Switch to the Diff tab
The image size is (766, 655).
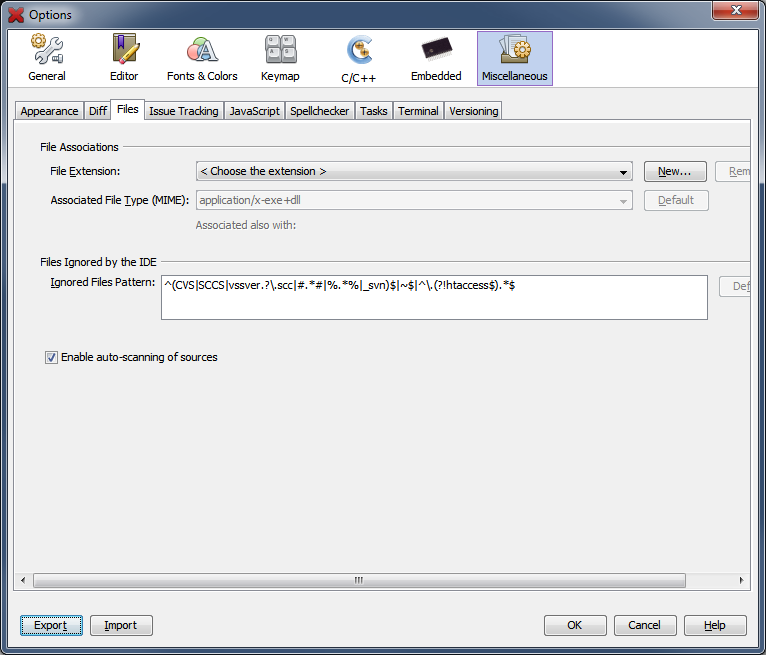tap(98, 111)
